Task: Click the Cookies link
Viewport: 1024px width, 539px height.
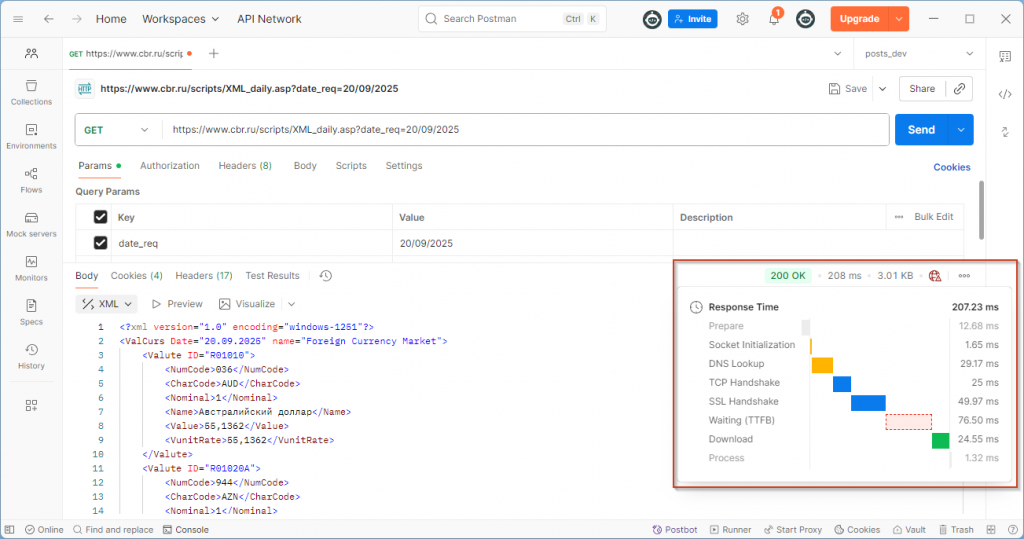Action: pyautogui.click(x=952, y=167)
